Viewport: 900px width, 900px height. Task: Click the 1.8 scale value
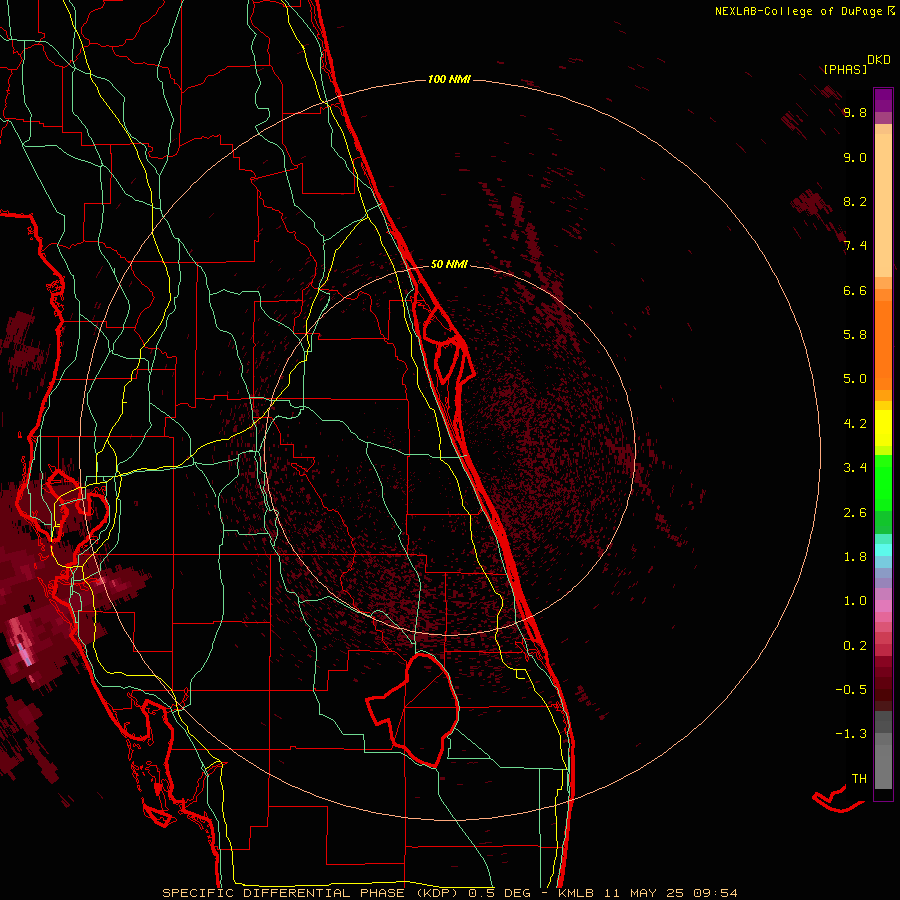tap(855, 557)
